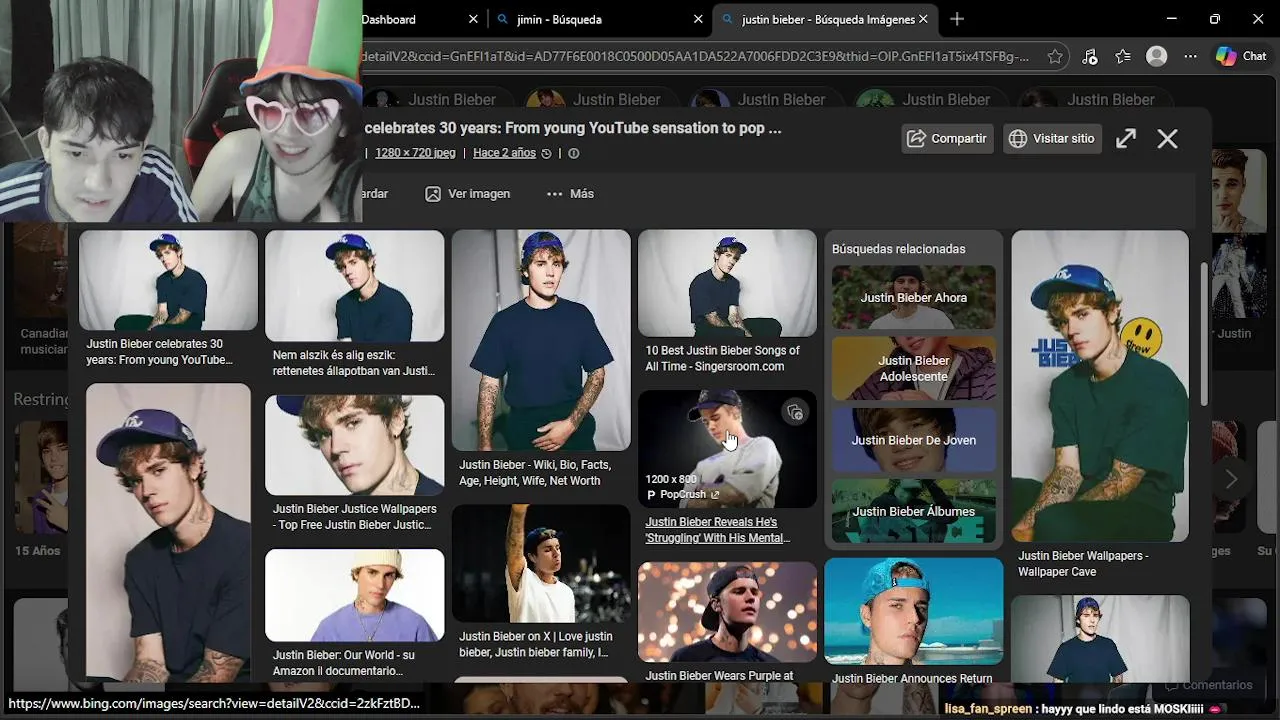Open Justin Bieber Reveals He's Struggling link
The width and height of the screenshot is (1280, 720).
(718, 530)
